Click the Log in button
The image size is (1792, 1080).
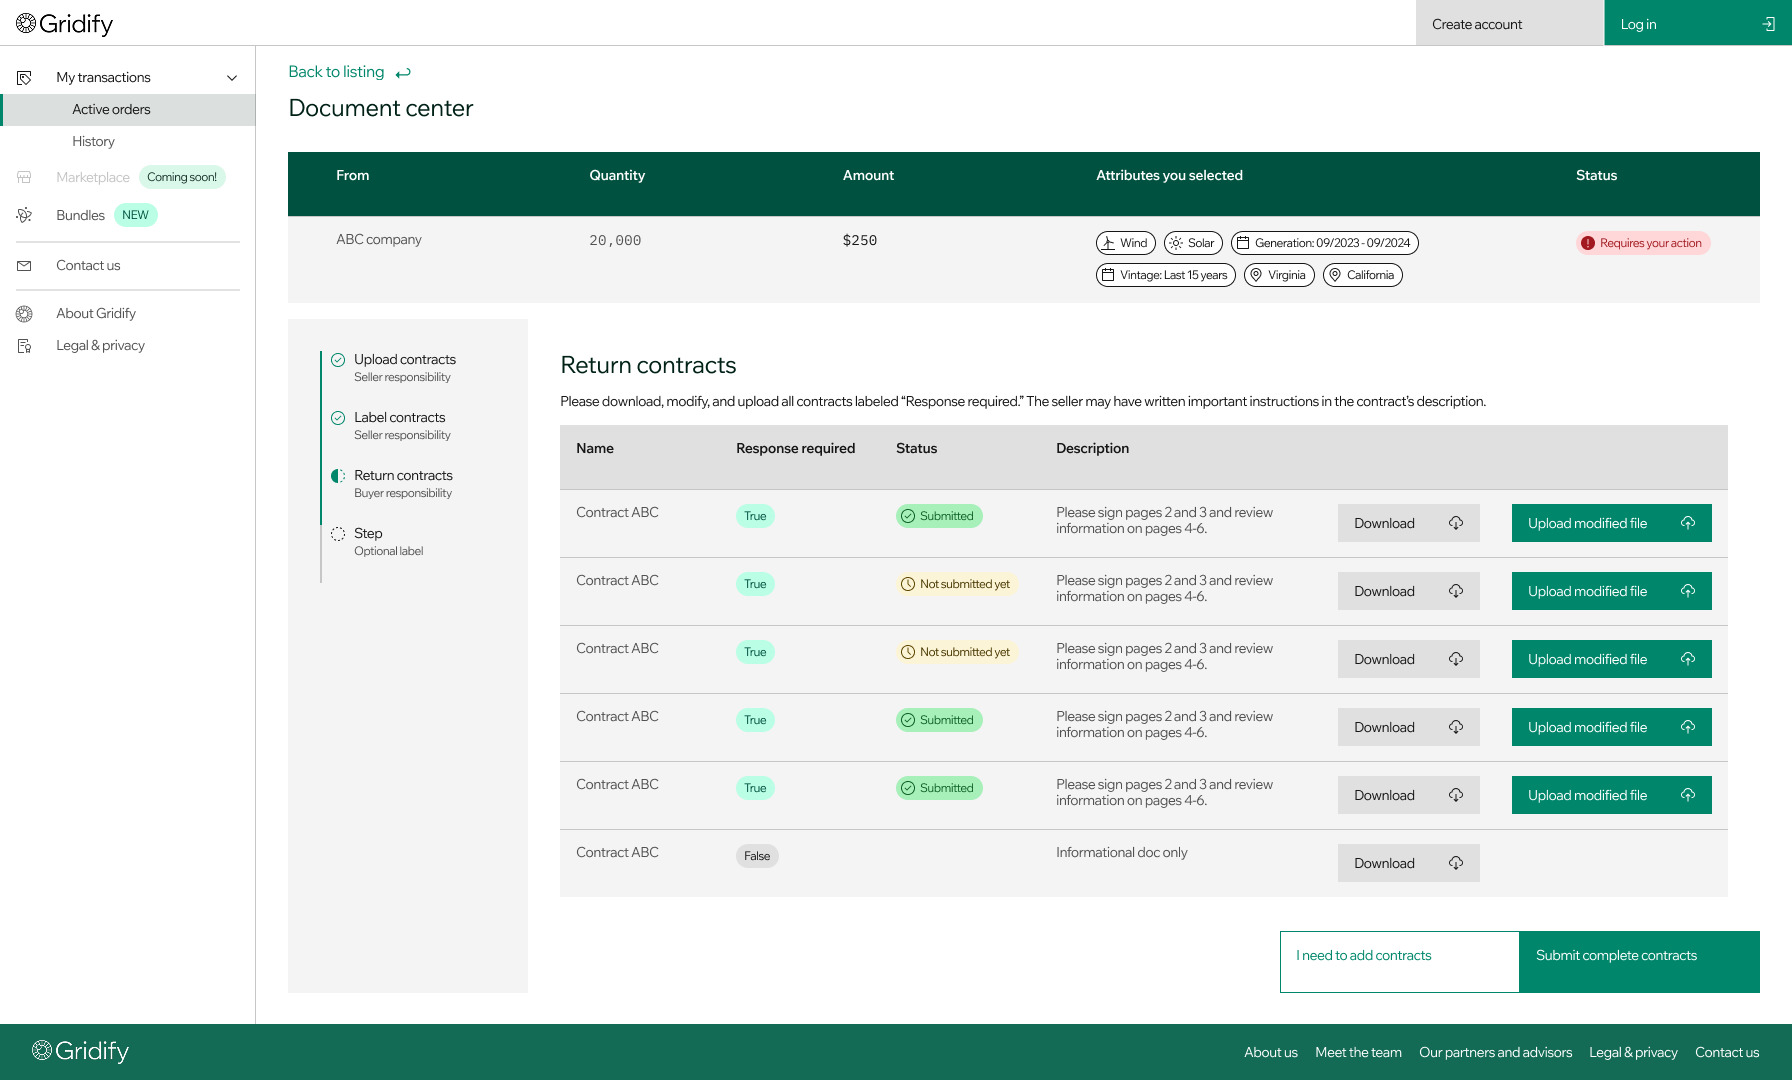pyautogui.click(x=1698, y=23)
